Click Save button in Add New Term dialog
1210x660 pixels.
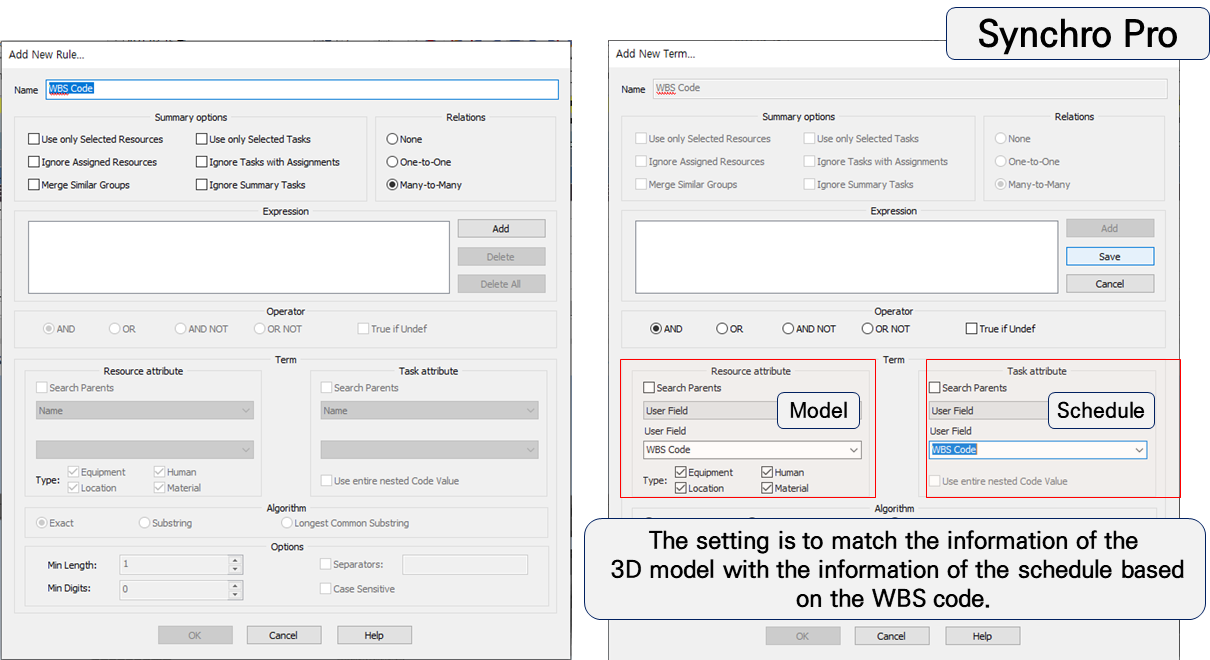1110,257
